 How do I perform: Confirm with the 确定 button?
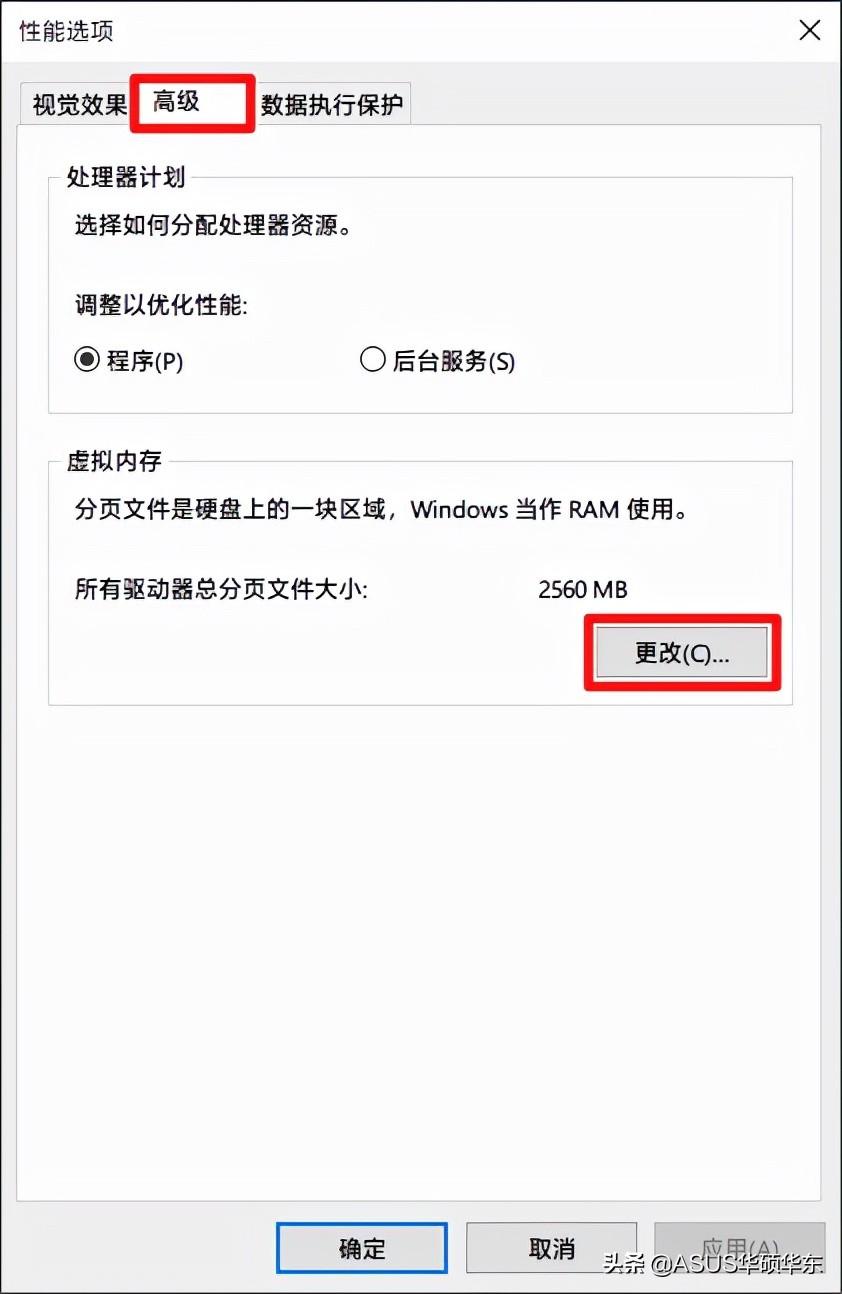[362, 1248]
